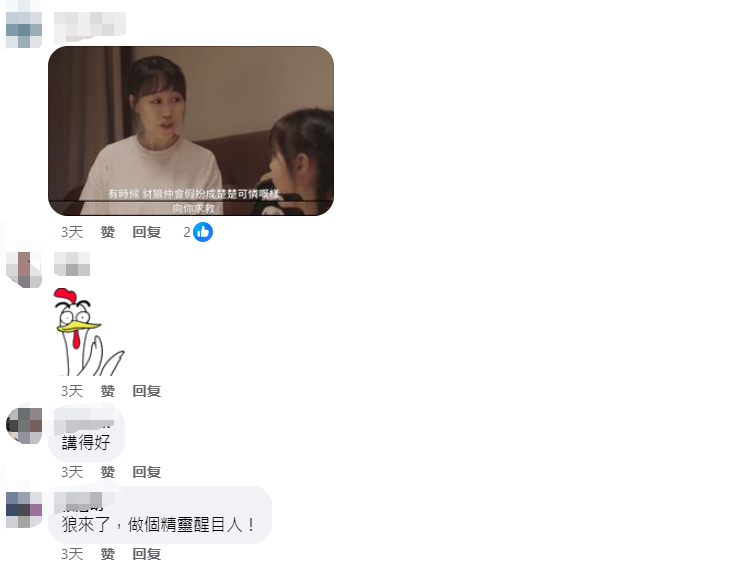Screen dimensions: 753x565
Task: Reply to the 講得好 comment
Action: [x=146, y=472]
